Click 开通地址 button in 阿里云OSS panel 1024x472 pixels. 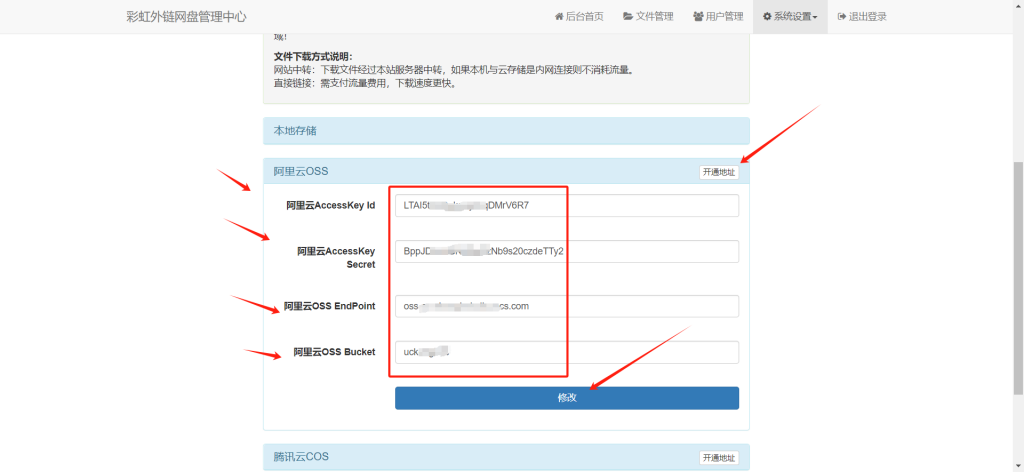719,172
